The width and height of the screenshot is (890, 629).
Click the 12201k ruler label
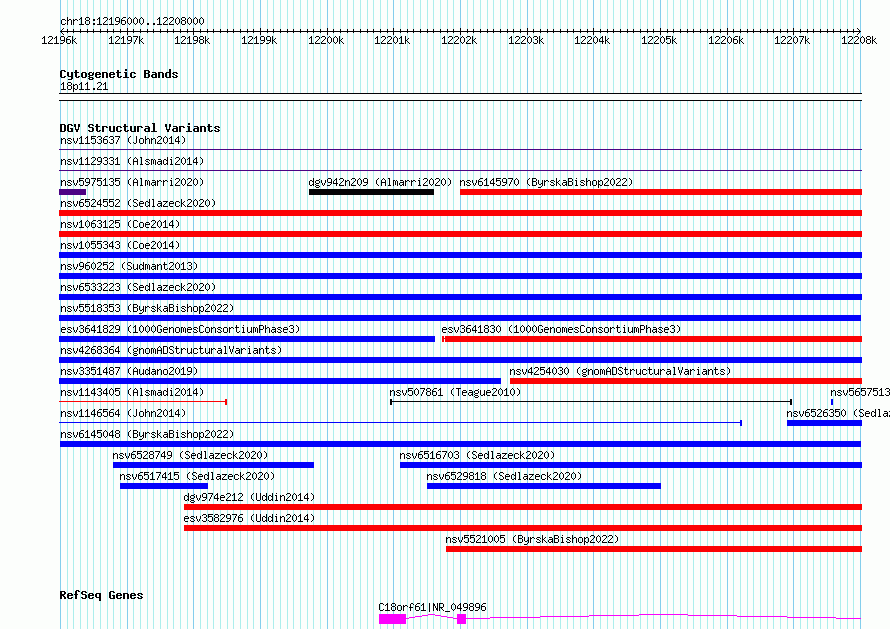pos(393,40)
